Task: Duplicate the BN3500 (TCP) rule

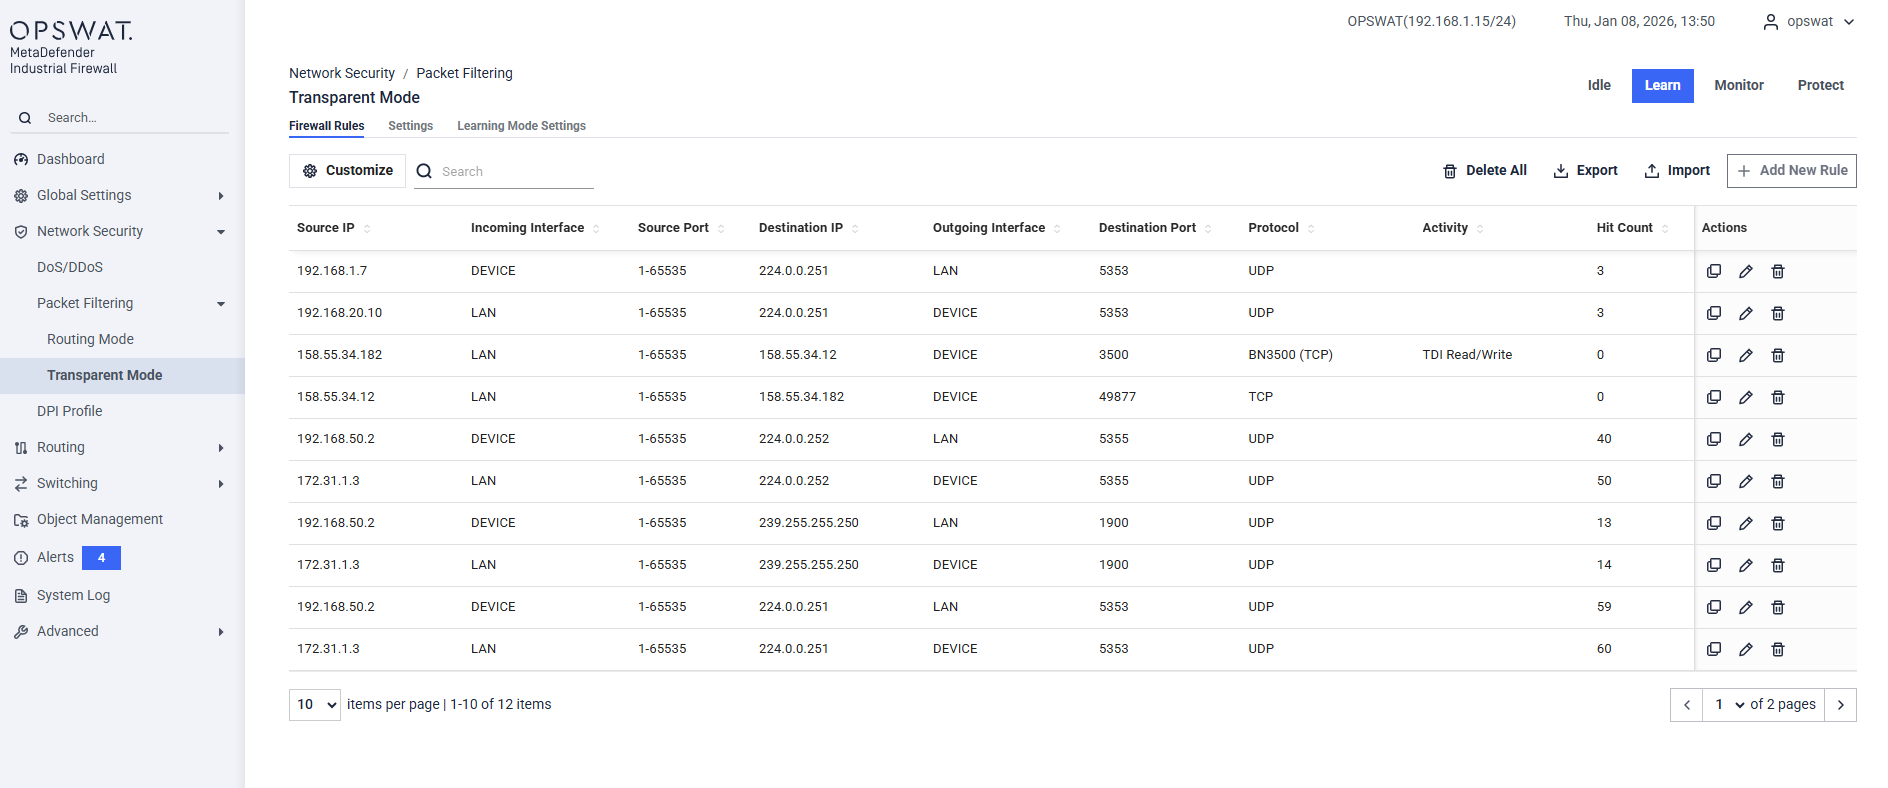Action: coord(1714,355)
